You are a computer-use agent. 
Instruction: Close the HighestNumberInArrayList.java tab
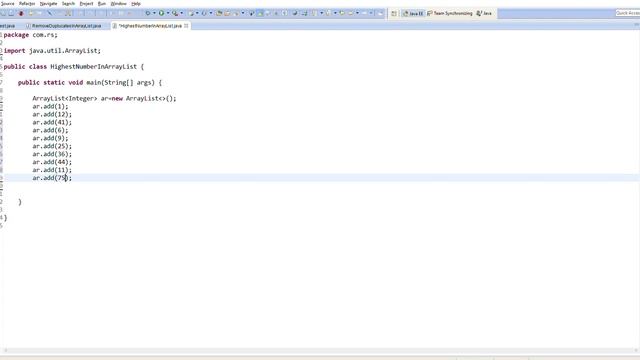point(186,26)
